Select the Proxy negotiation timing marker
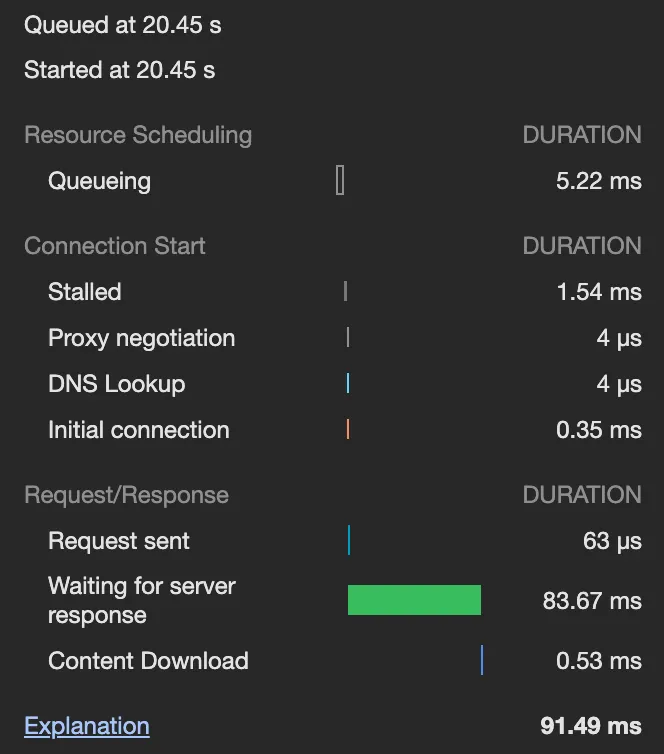The width and height of the screenshot is (664, 754). (348, 338)
